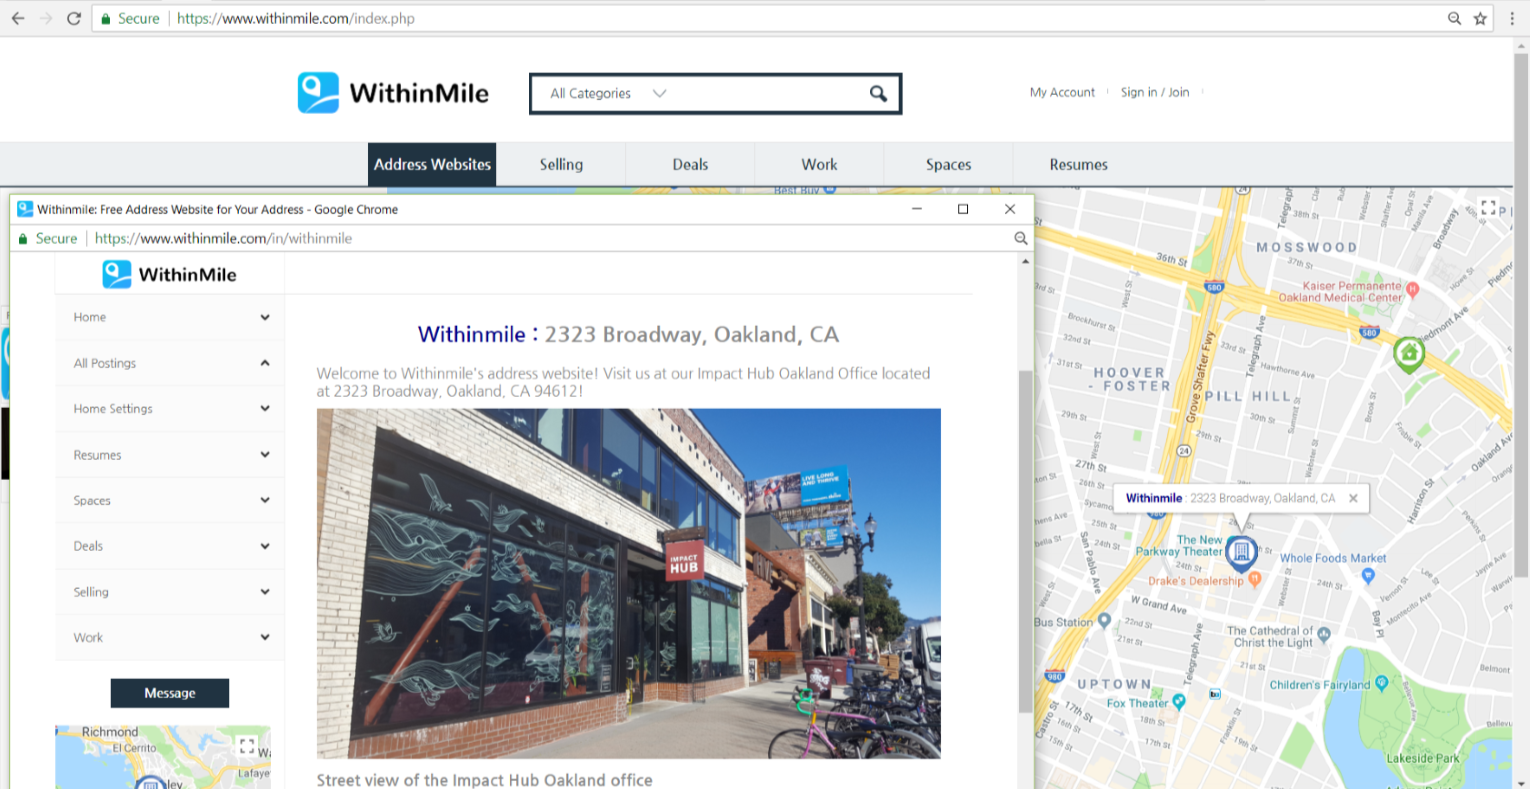This screenshot has width=1530, height=789.
Task: Expand the Spaces sidebar chevron
Action: click(x=265, y=500)
